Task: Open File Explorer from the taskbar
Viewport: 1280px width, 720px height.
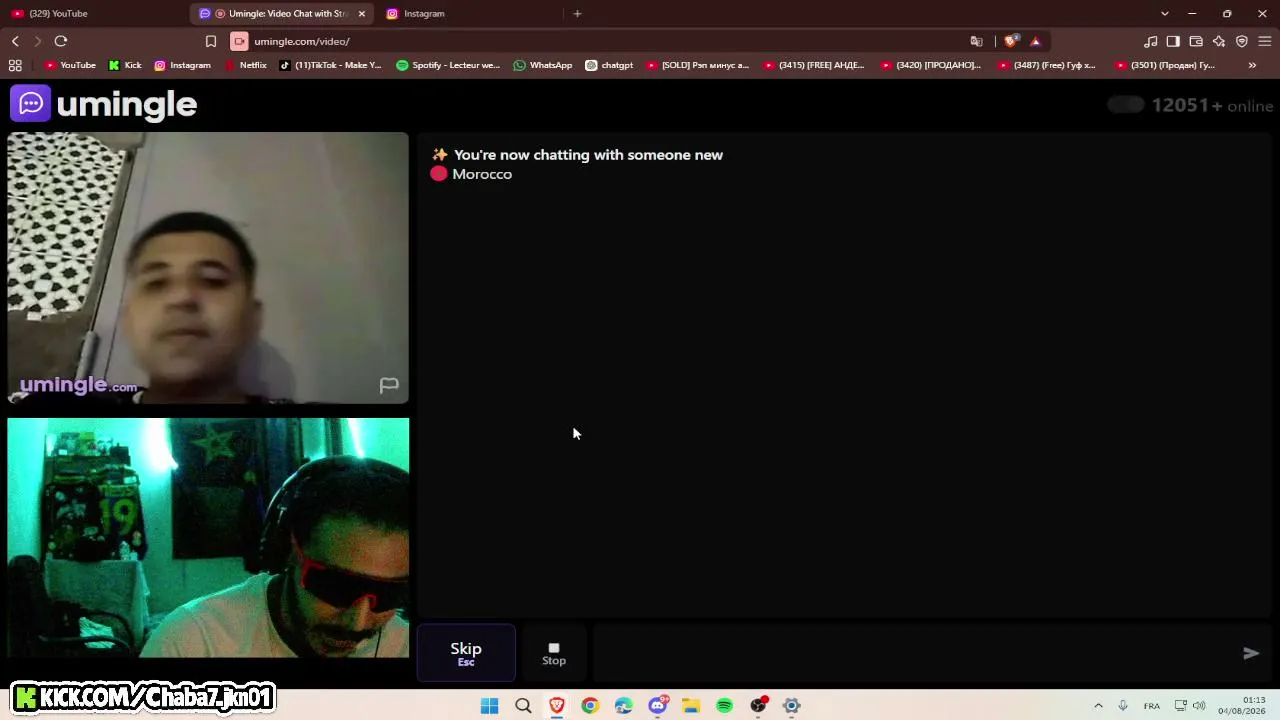Action: coord(691,706)
